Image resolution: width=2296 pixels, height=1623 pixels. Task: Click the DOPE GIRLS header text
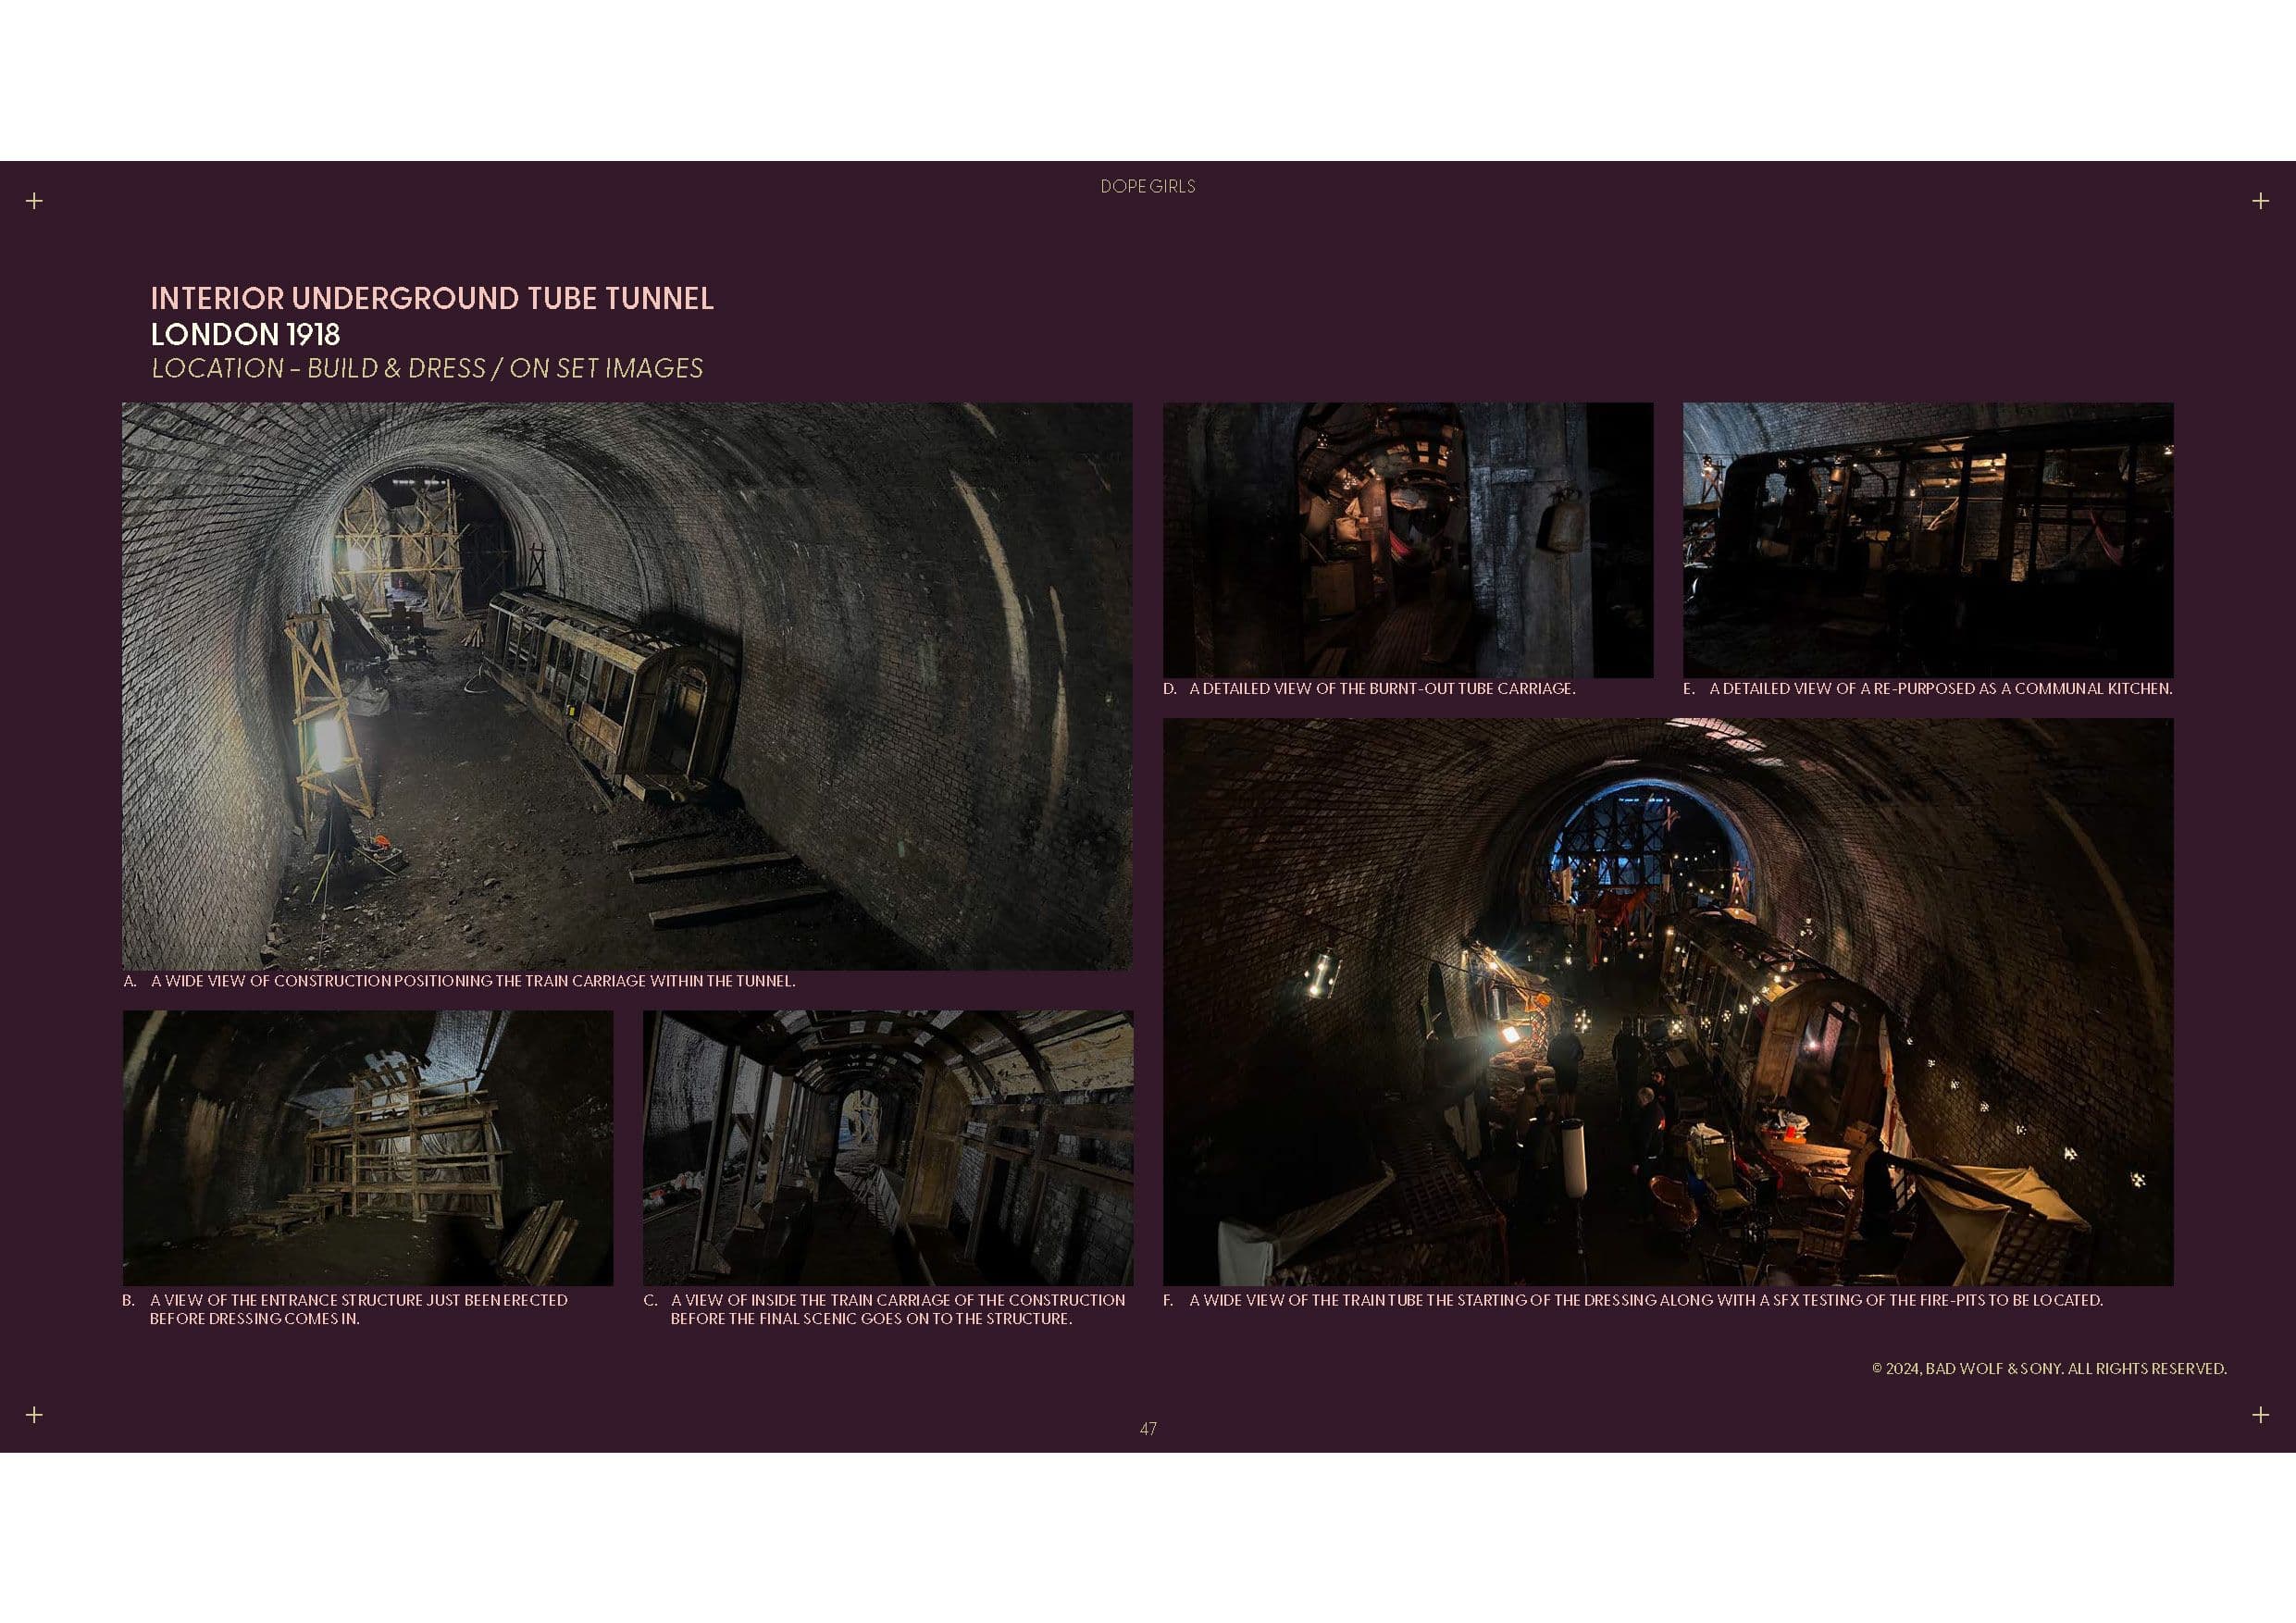[1147, 187]
